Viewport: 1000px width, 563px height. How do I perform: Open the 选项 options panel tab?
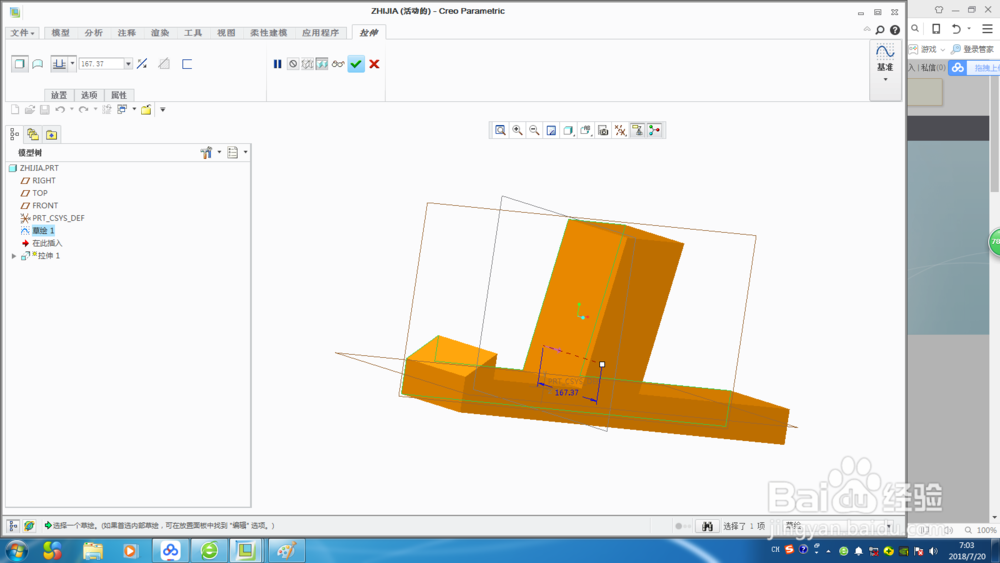click(89, 95)
